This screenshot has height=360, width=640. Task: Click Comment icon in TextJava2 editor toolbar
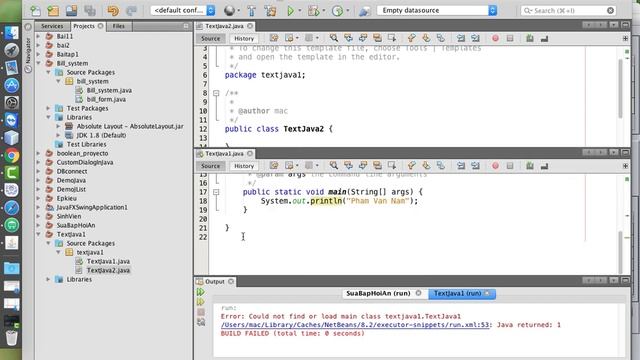530,38
